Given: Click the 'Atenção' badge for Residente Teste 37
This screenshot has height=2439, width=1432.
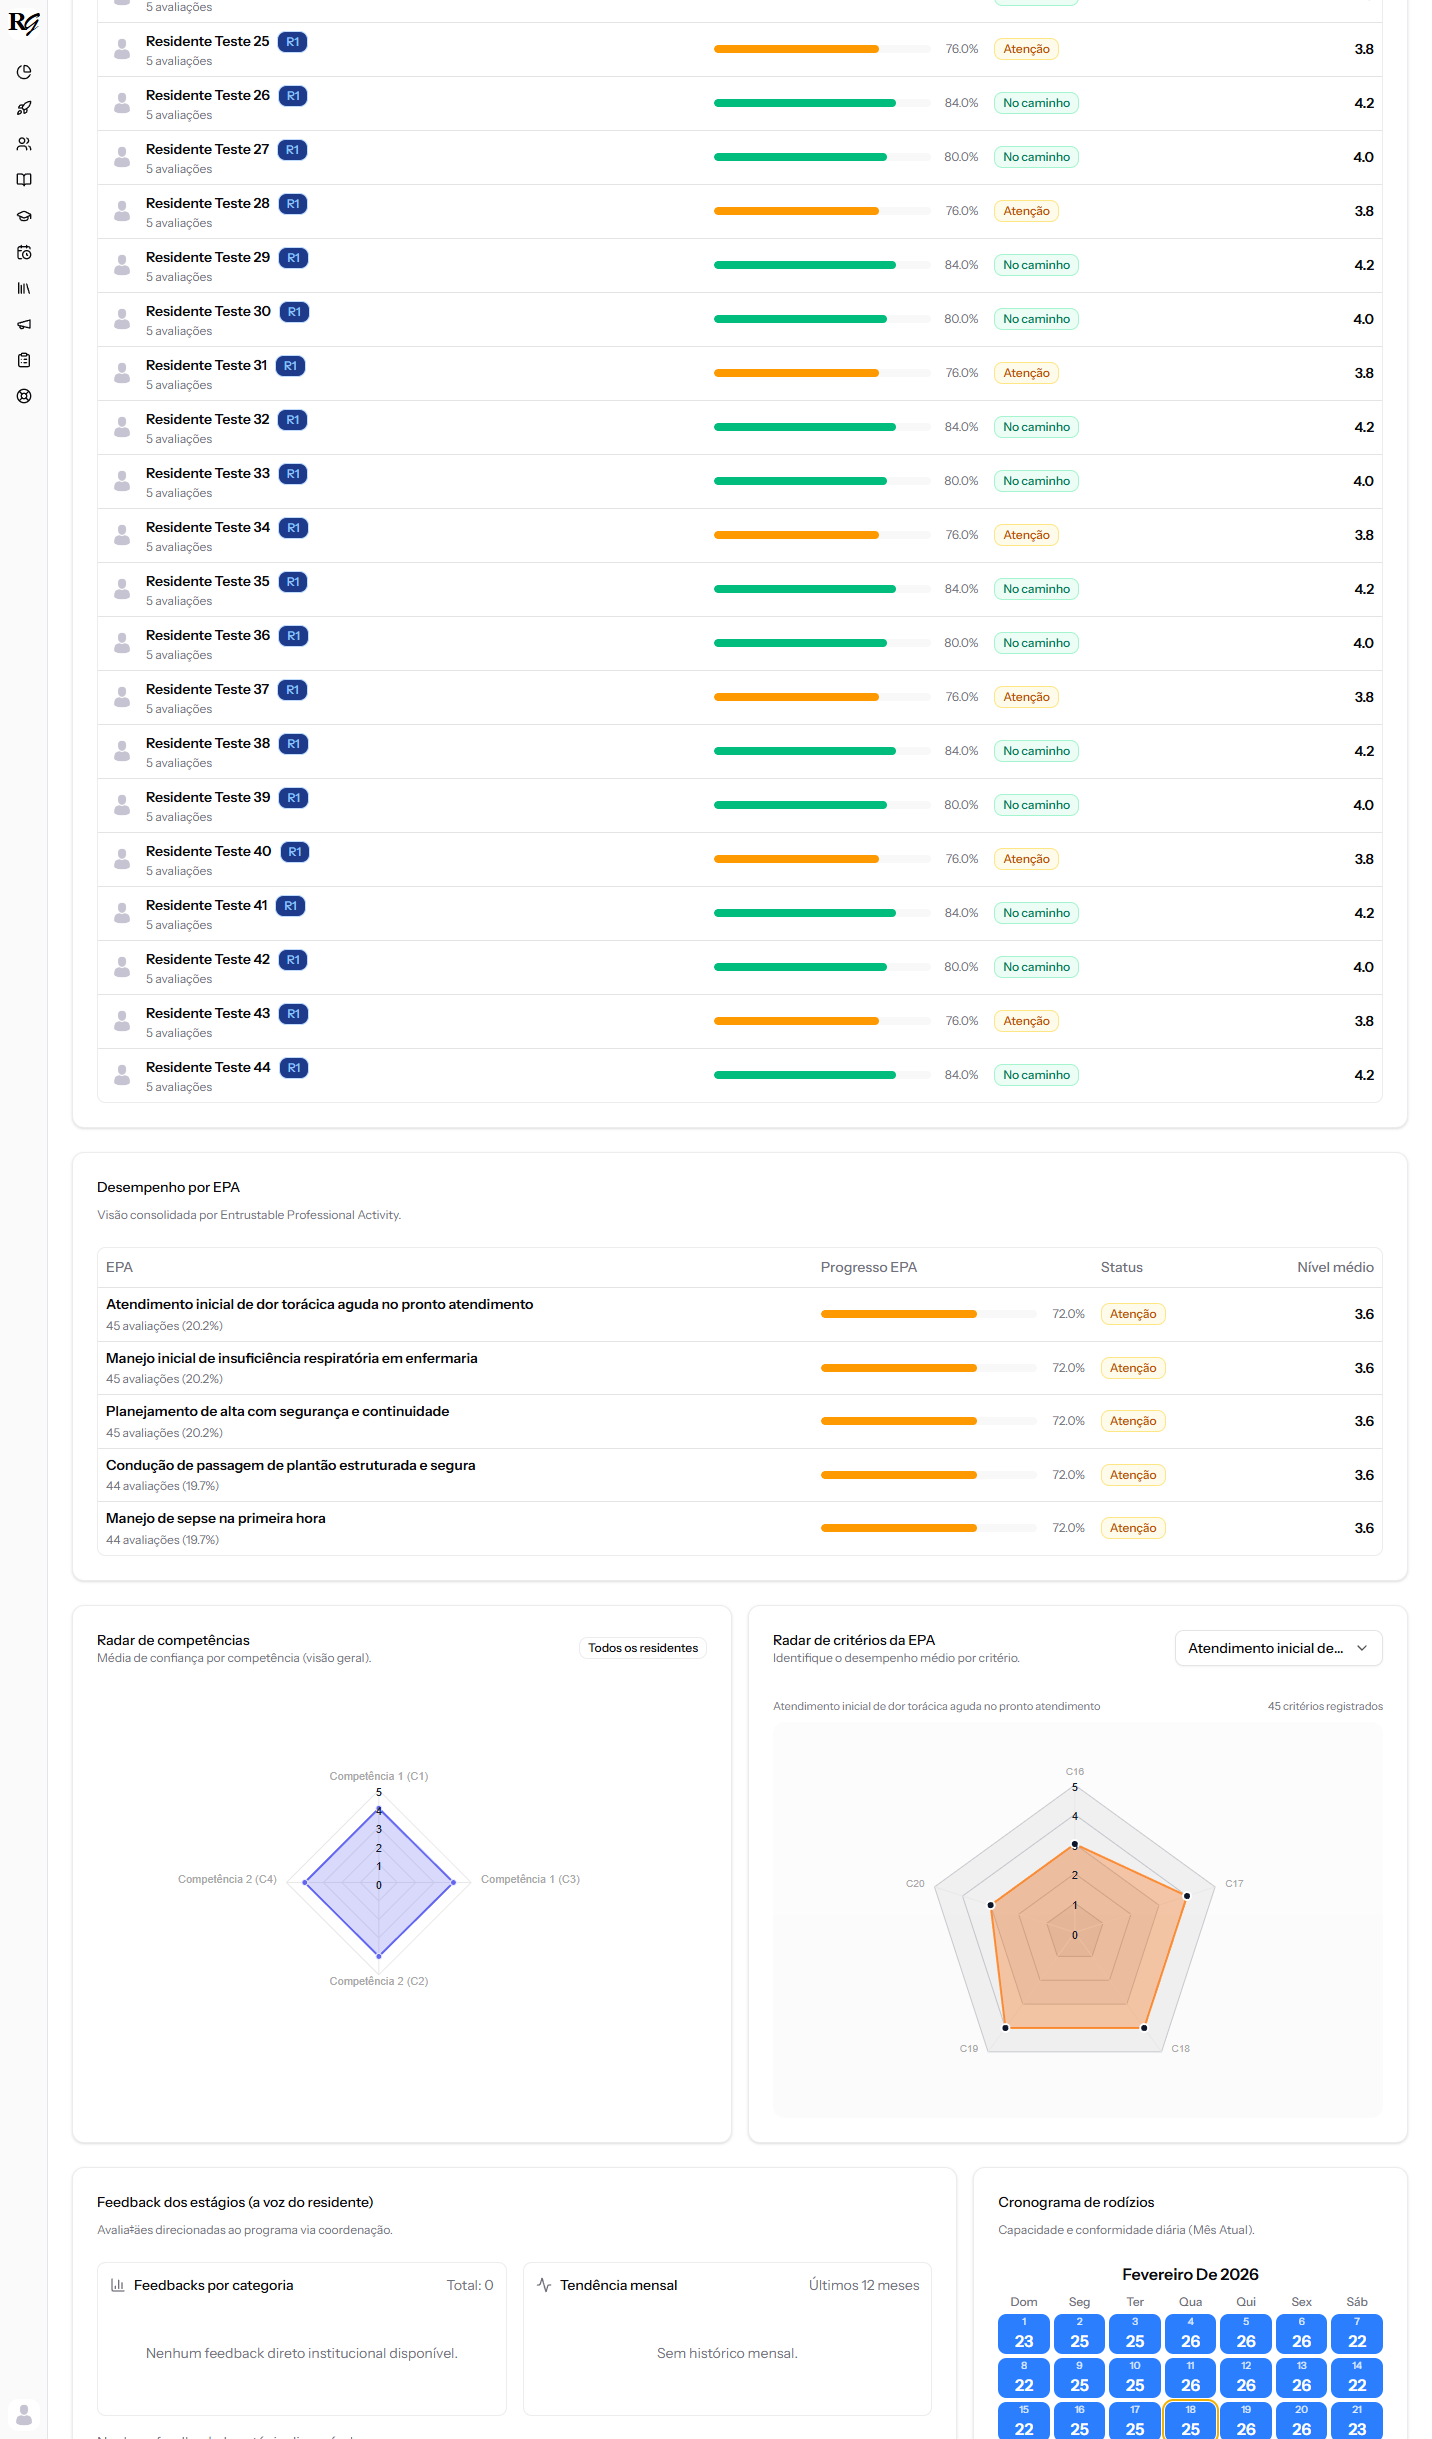Looking at the screenshot, I should tap(1026, 697).
